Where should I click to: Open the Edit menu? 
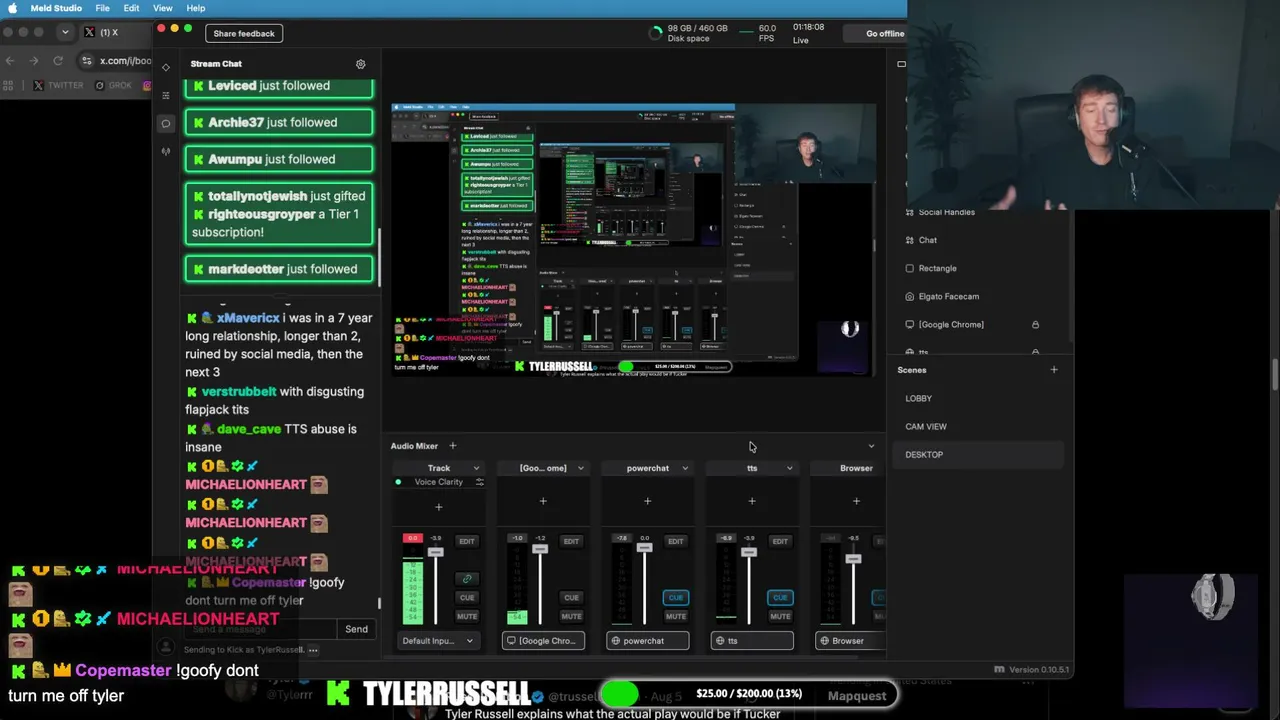click(131, 8)
